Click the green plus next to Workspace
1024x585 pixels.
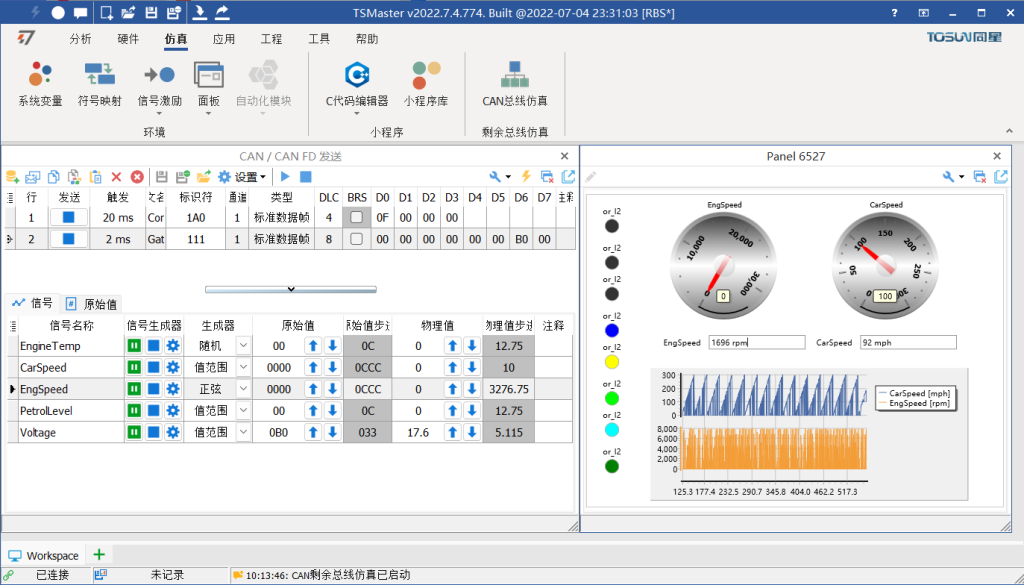[97, 555]
